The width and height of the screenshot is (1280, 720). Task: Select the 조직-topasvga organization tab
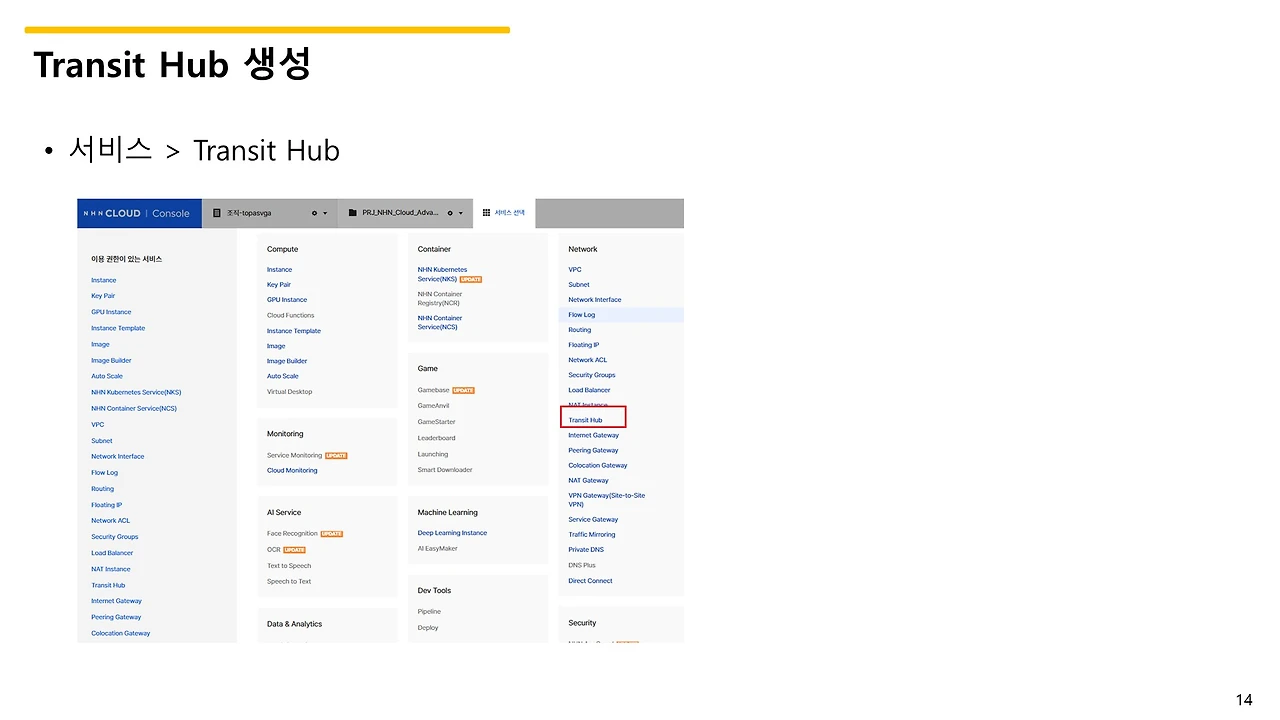click(x=270, y=213)
